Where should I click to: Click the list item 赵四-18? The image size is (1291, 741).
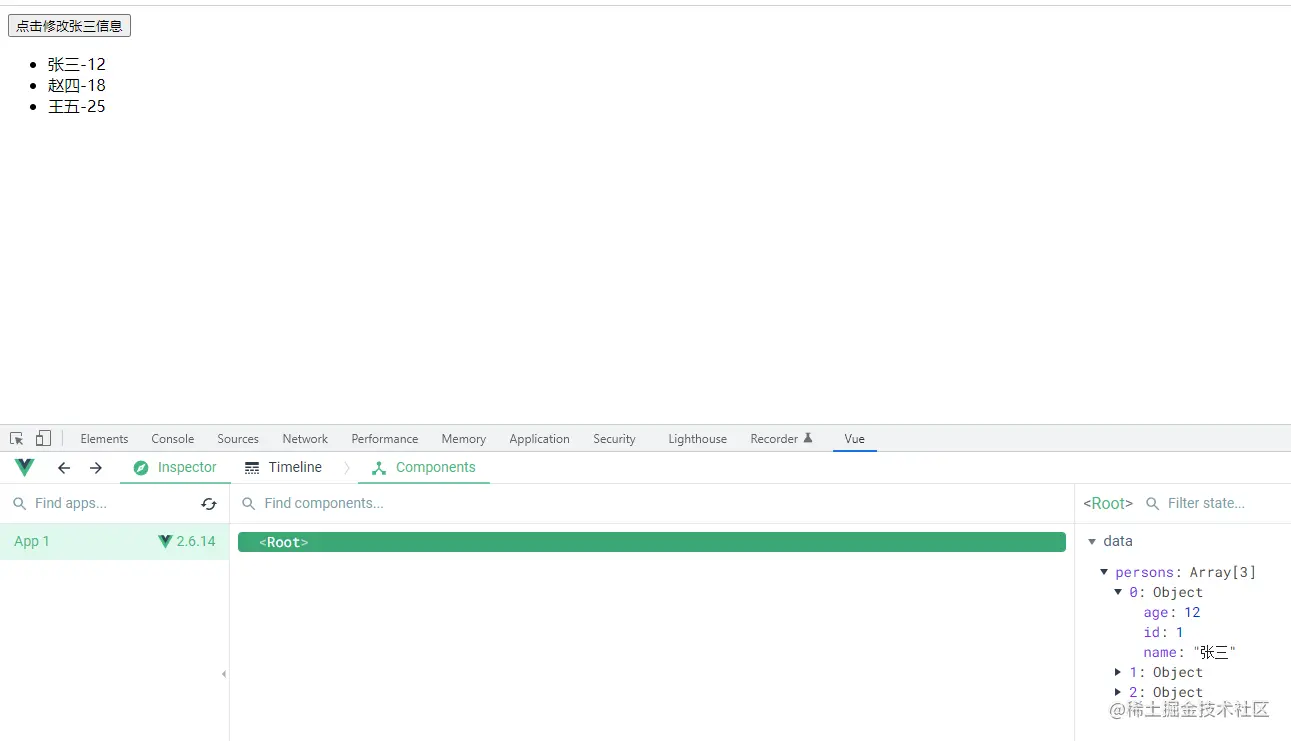[77, 85]
